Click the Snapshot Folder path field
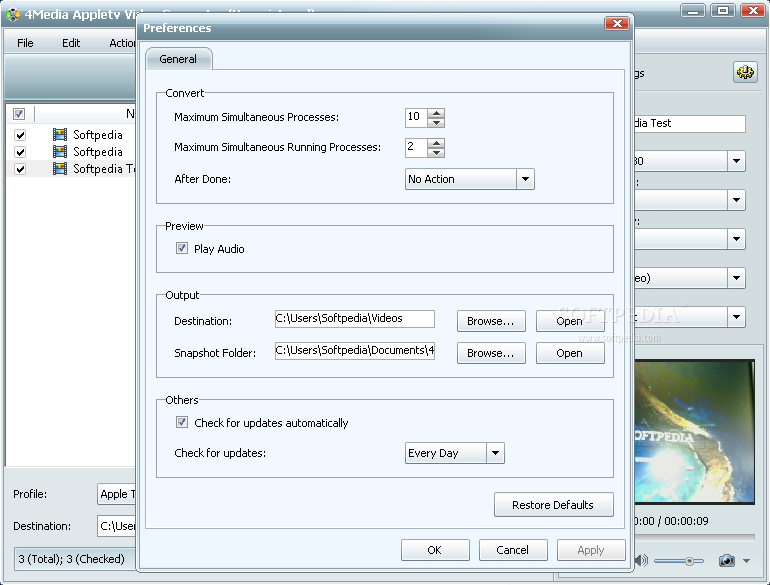Viewport: 770px width, 585px height. coord(355,351)
